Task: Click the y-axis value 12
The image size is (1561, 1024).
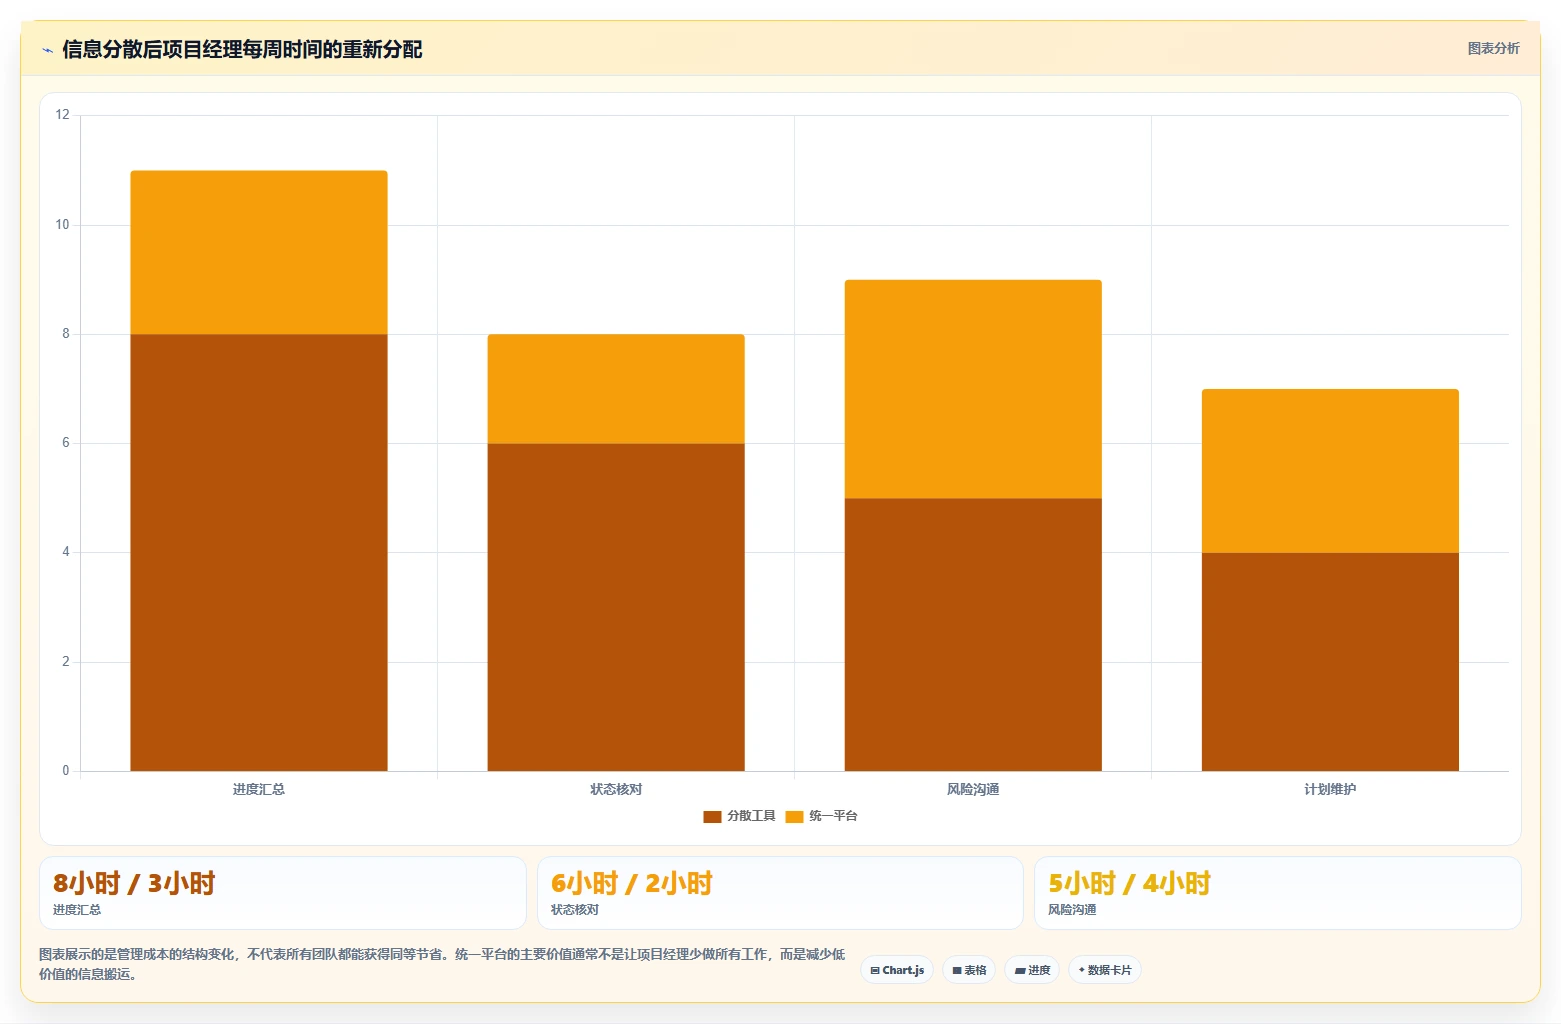Action: pos(63,115)
